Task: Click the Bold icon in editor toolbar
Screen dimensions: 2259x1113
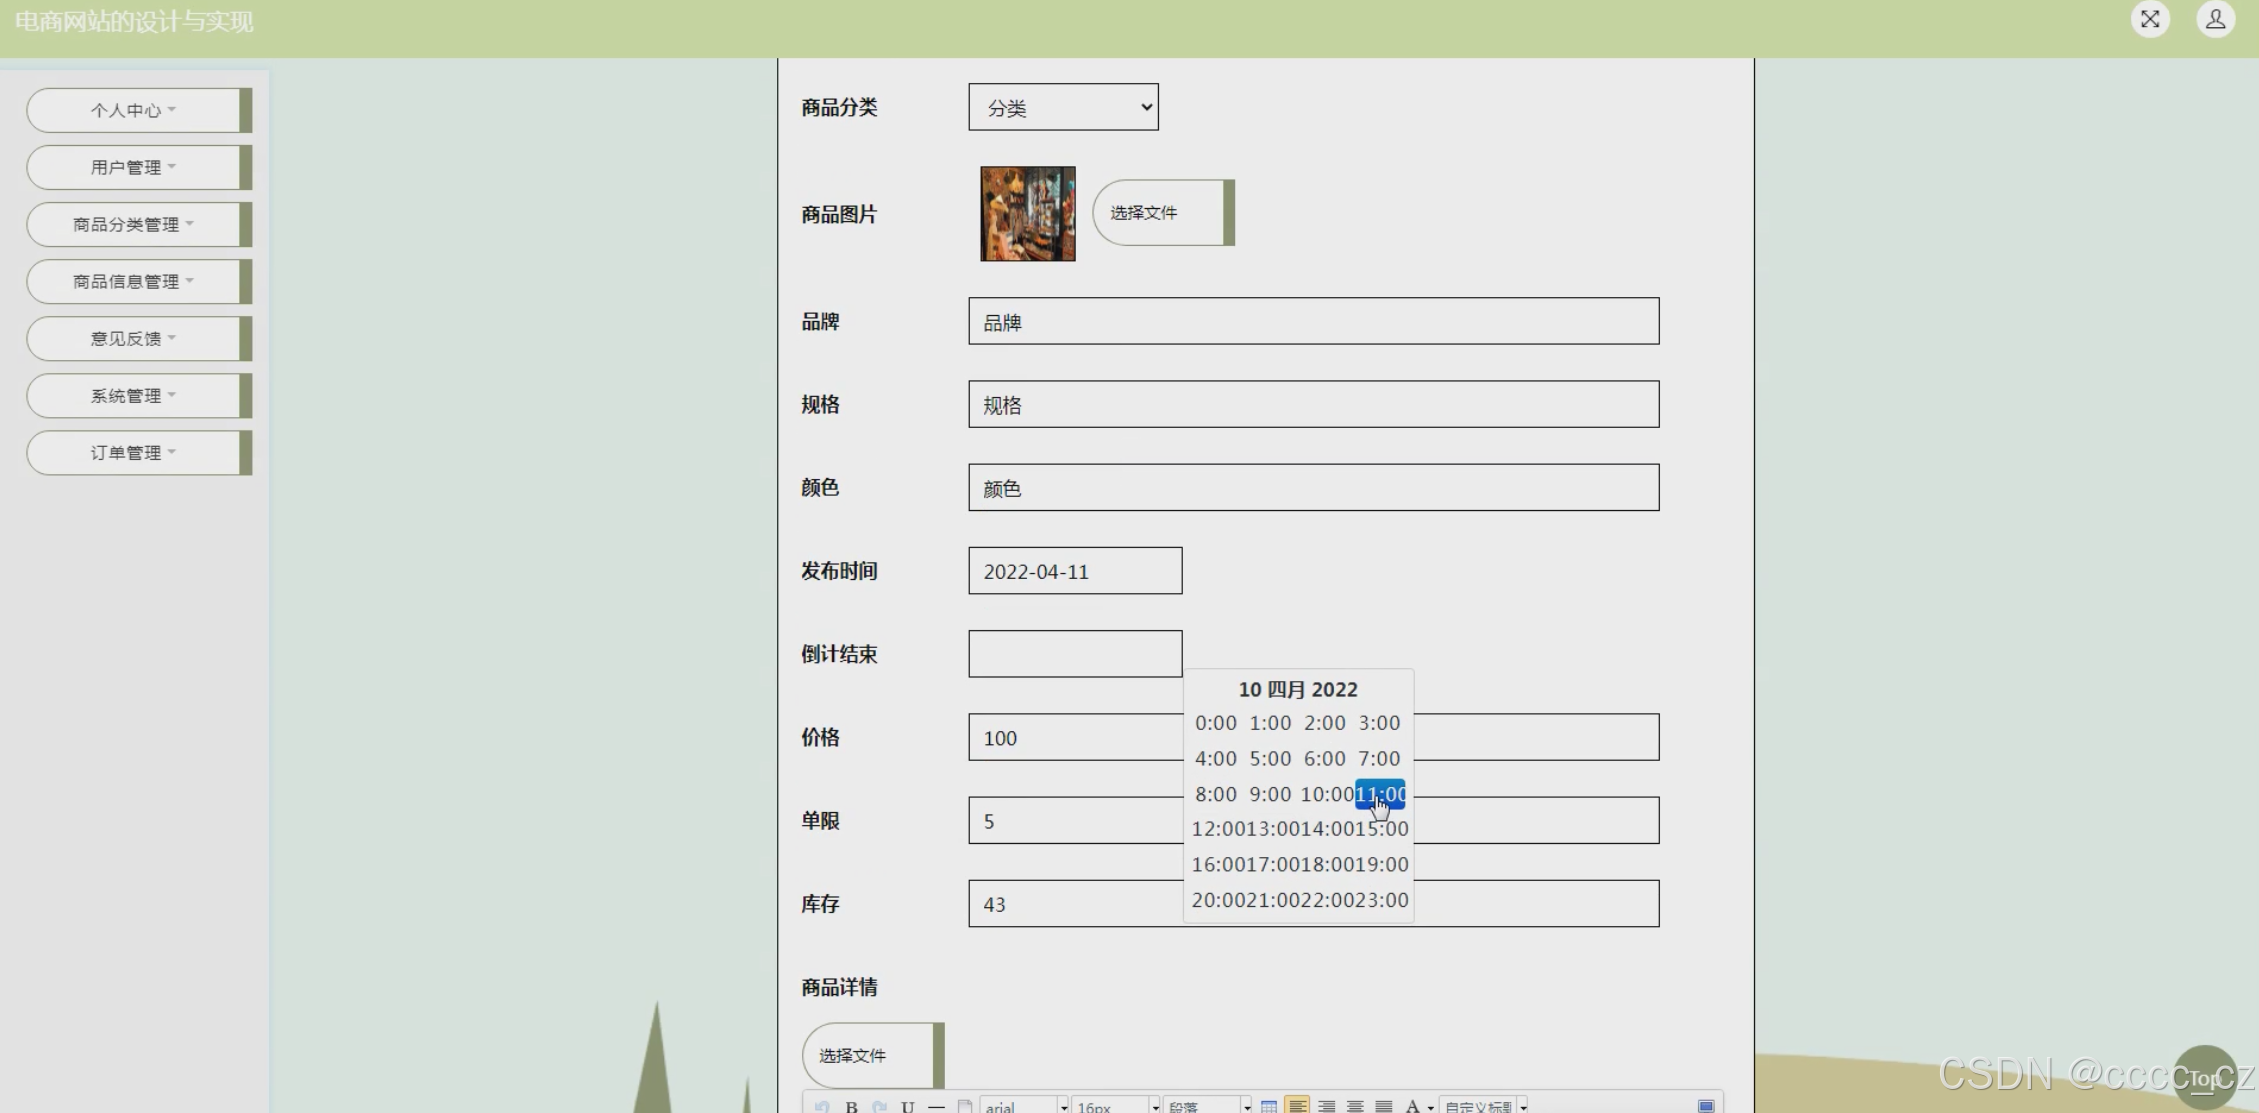Action: (x=851, y=1106)
